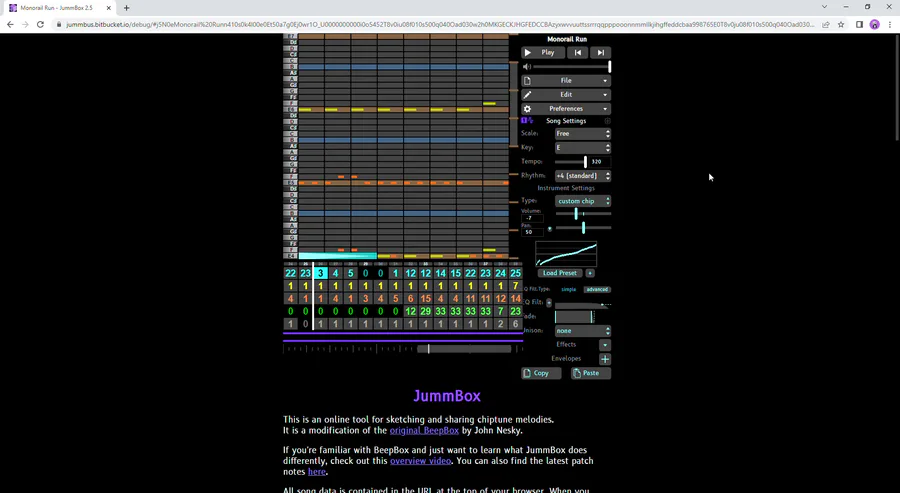Select pattern 7 in the yellow channel

pyautogui.click(x=515, y=286)
